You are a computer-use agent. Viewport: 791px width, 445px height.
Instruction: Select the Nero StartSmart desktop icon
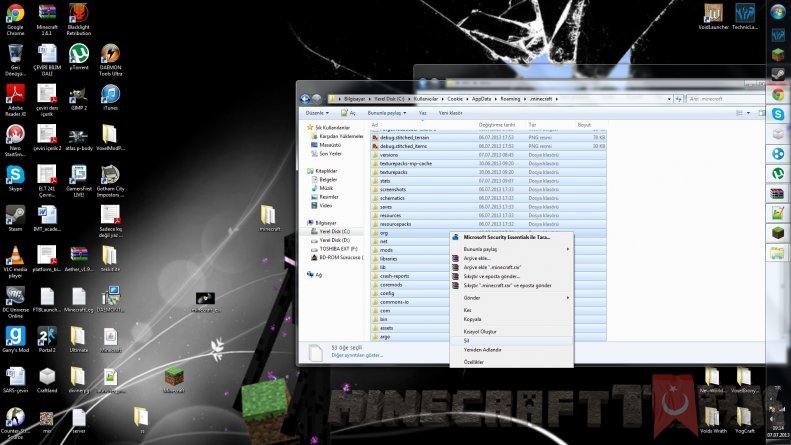coord(15,140)
